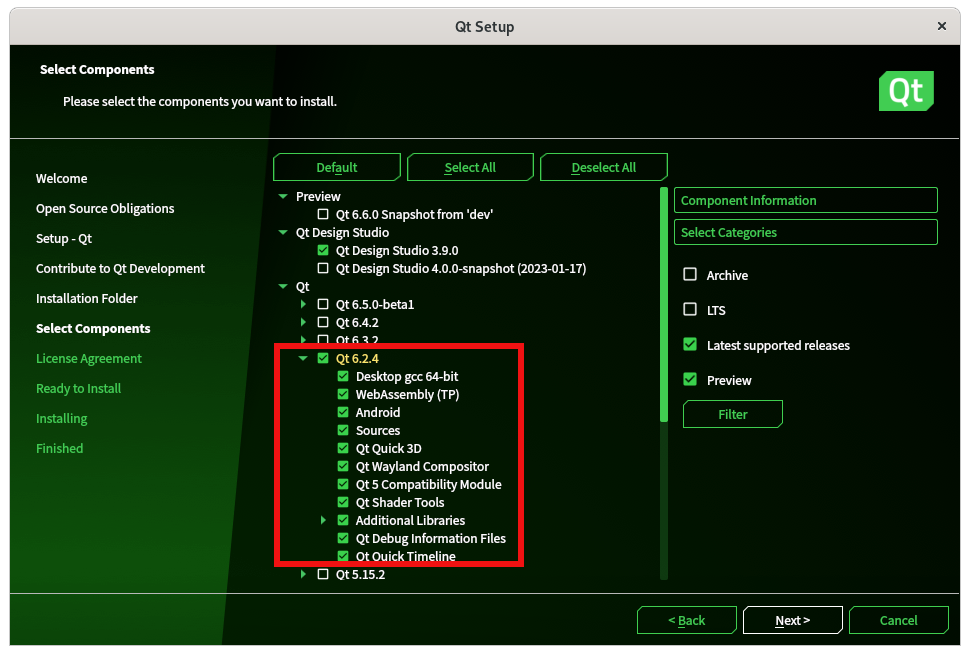This screenshot has width=970, height=655.
Task: Cancel the Qt installation
Action: coord(899,620)
